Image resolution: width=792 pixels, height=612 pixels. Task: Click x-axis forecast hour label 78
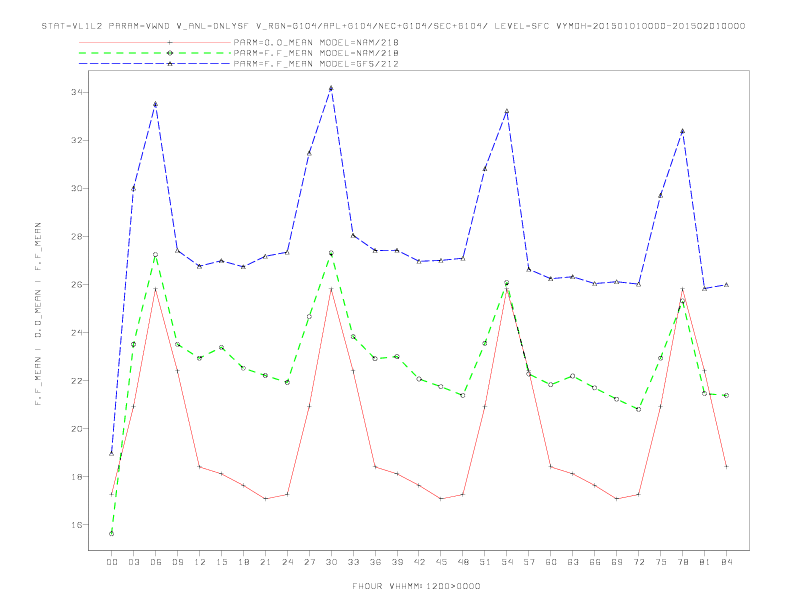(x=682, y=562)
